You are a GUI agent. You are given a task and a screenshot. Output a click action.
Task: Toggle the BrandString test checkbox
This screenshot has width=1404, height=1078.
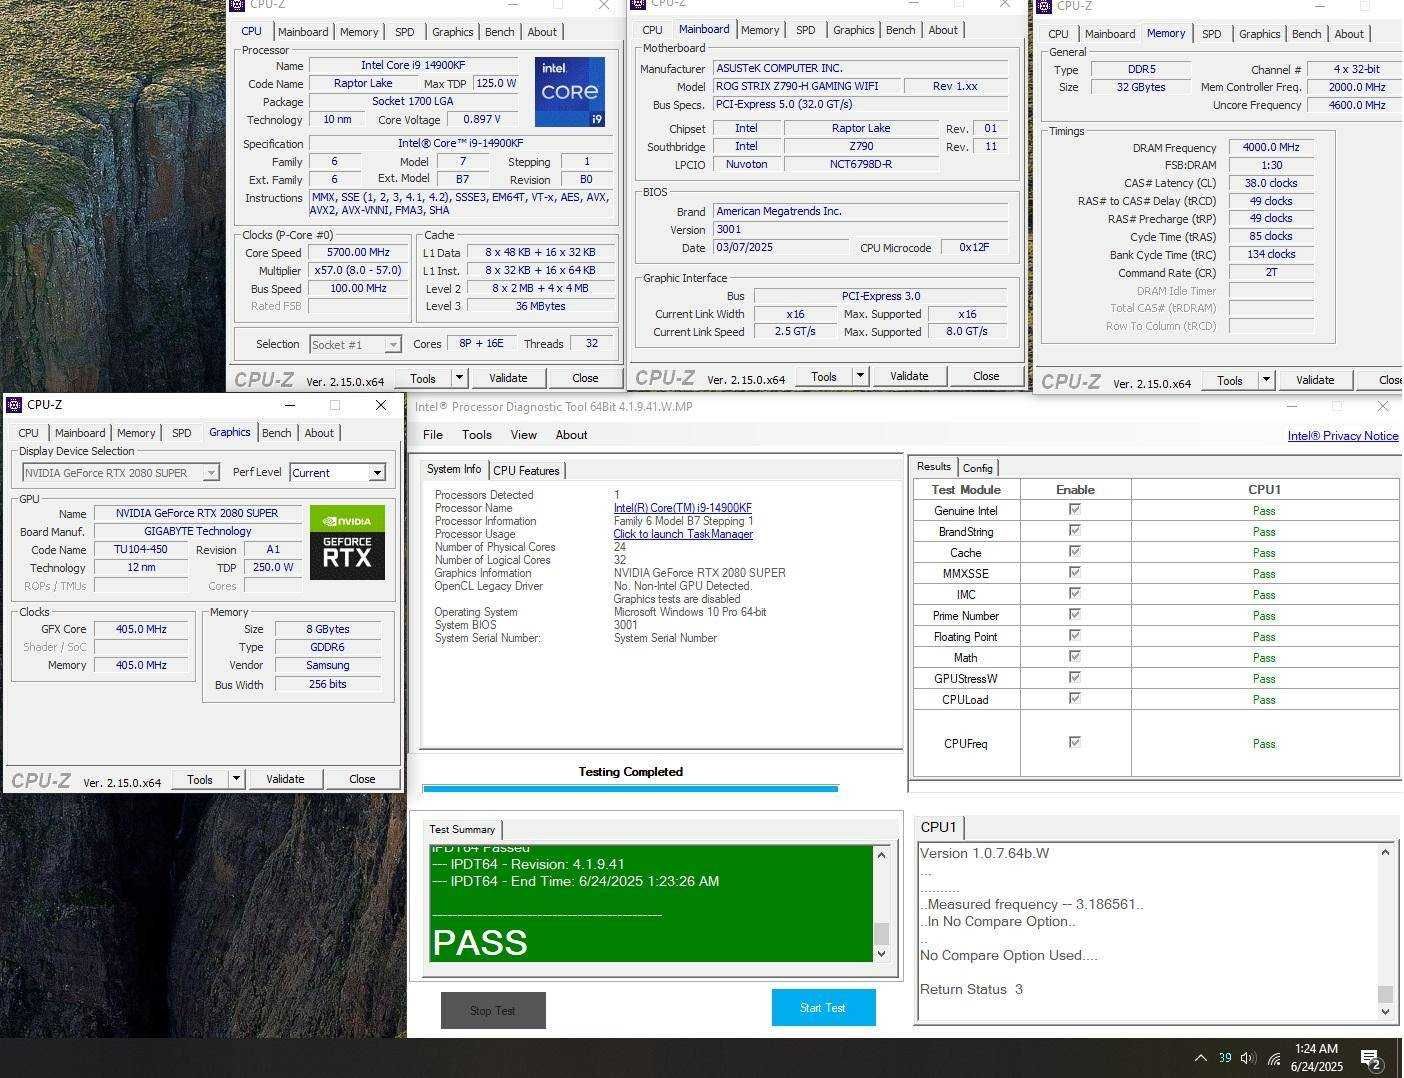pyautogui.click(x=1075, y=531)
